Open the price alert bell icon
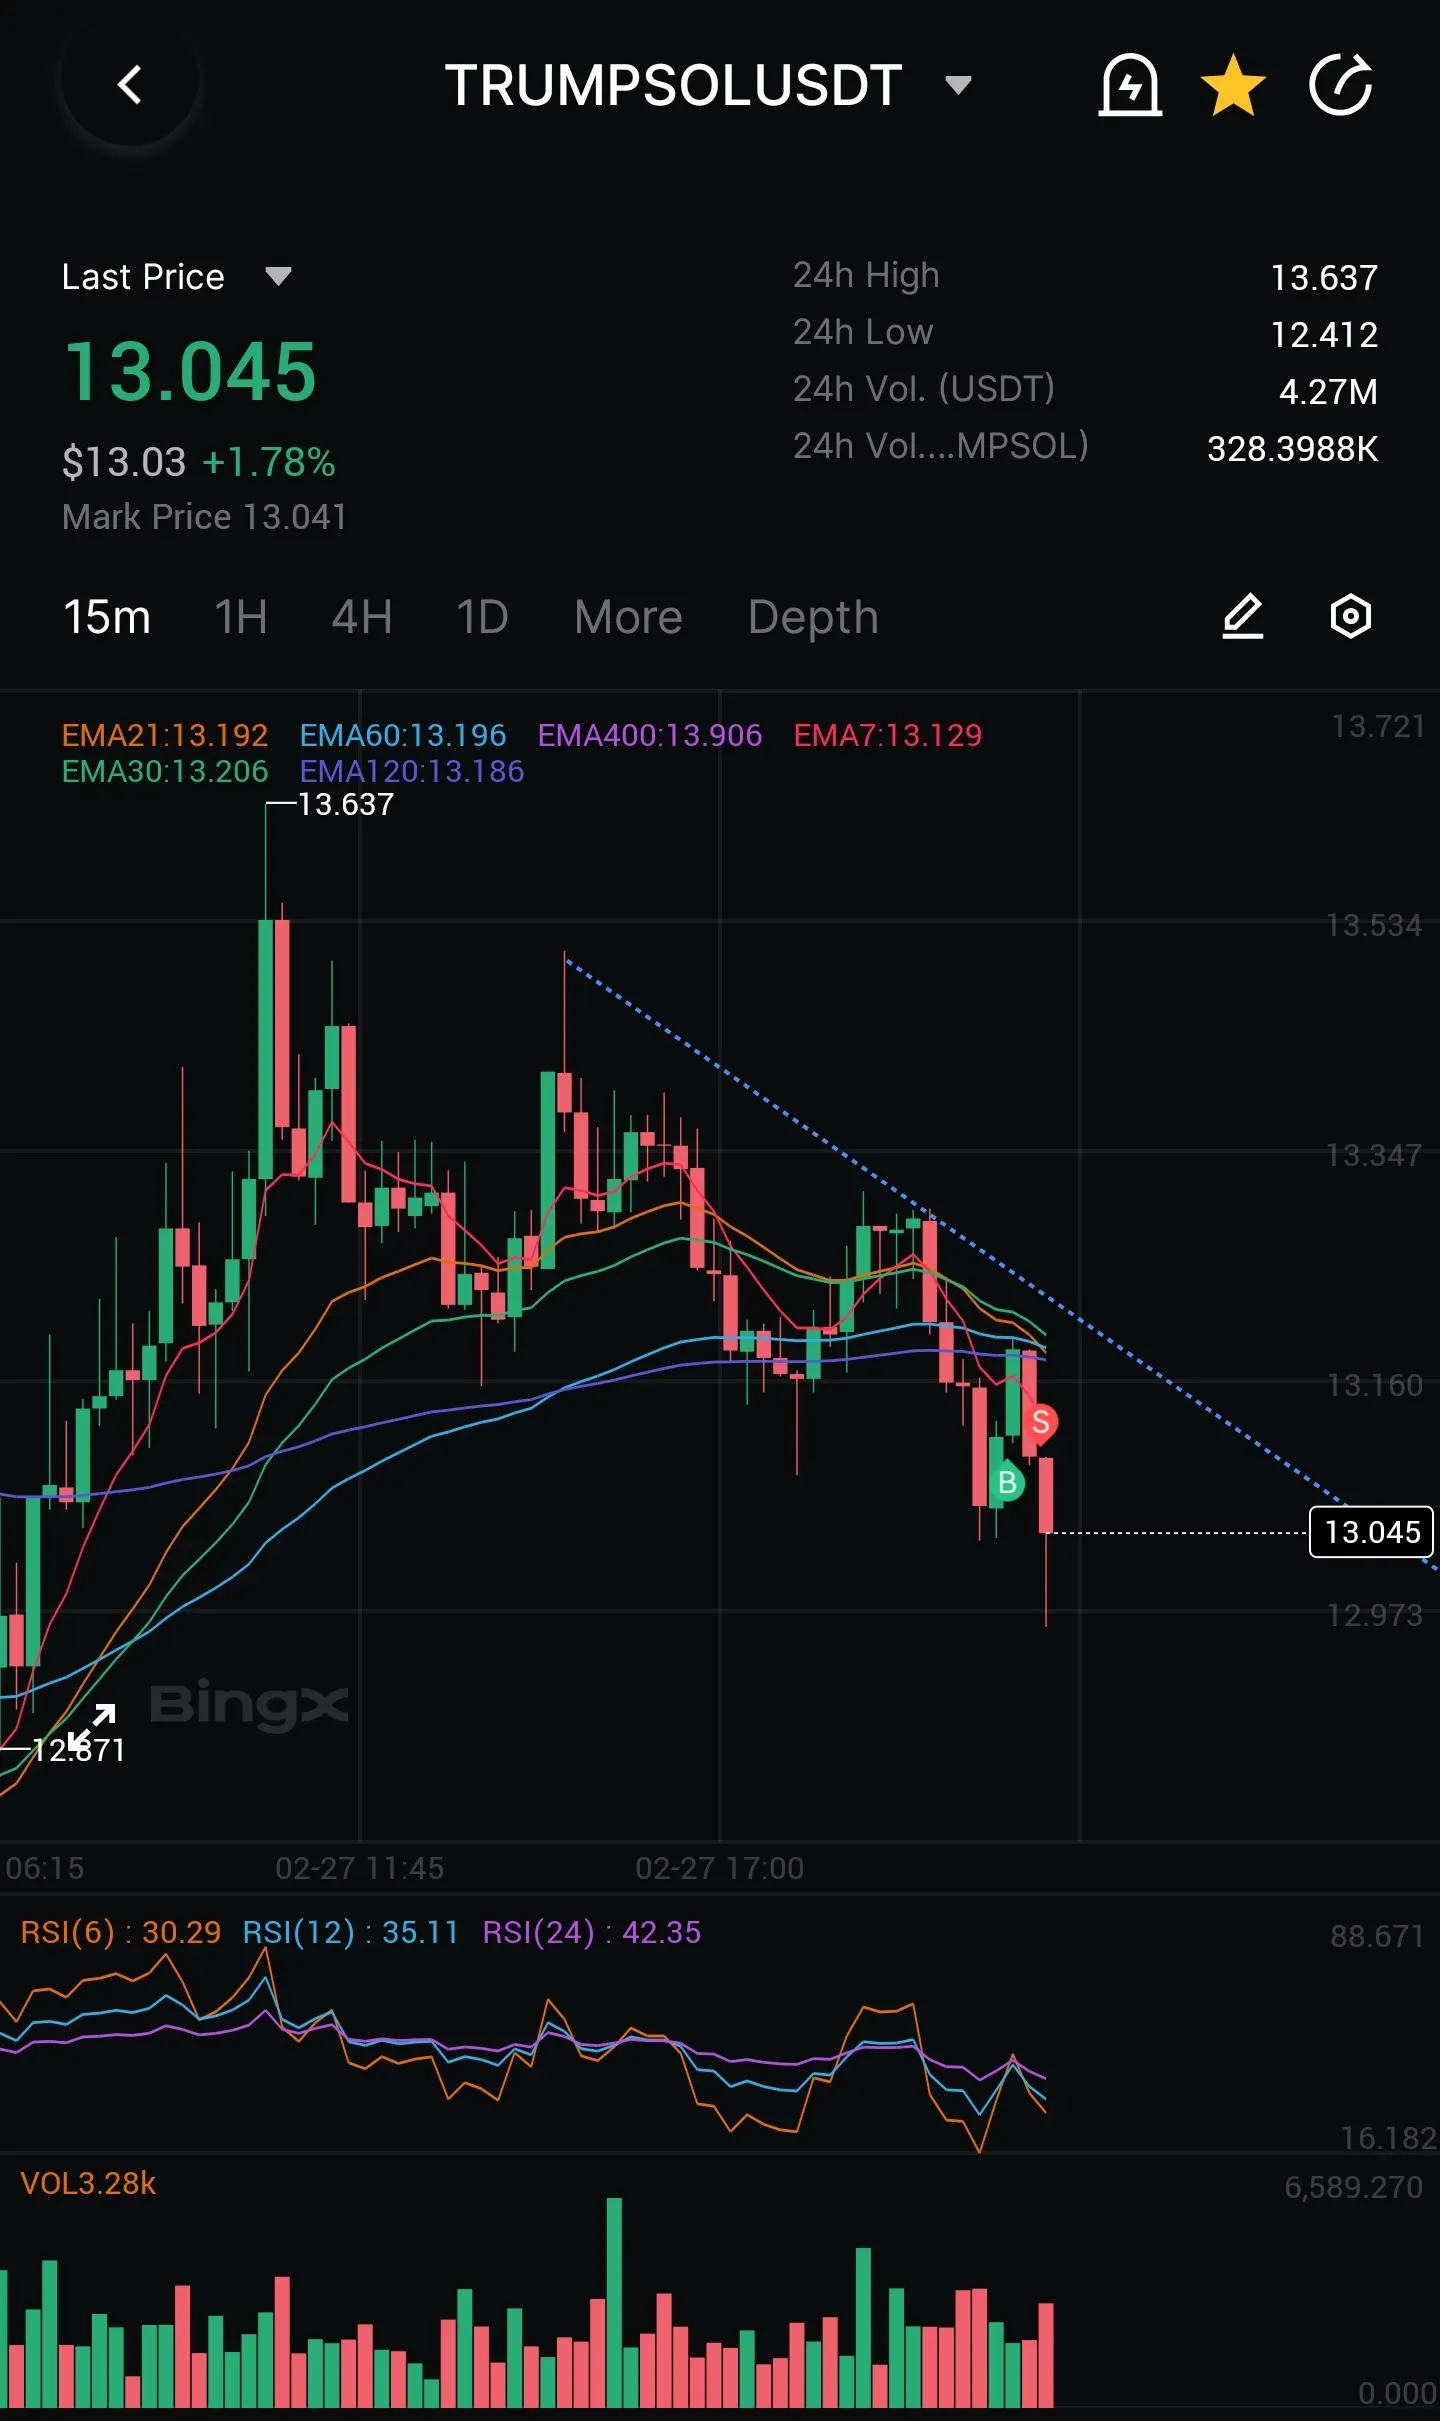 1130,85
